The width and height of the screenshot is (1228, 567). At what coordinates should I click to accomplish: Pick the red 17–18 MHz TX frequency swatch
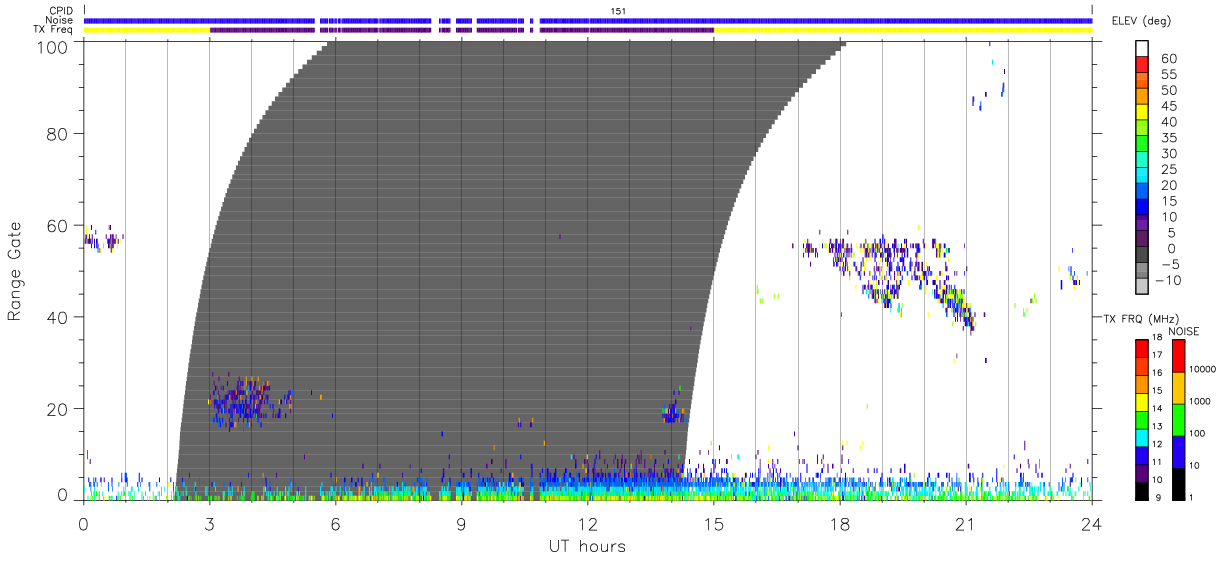tap(1143, 348)
